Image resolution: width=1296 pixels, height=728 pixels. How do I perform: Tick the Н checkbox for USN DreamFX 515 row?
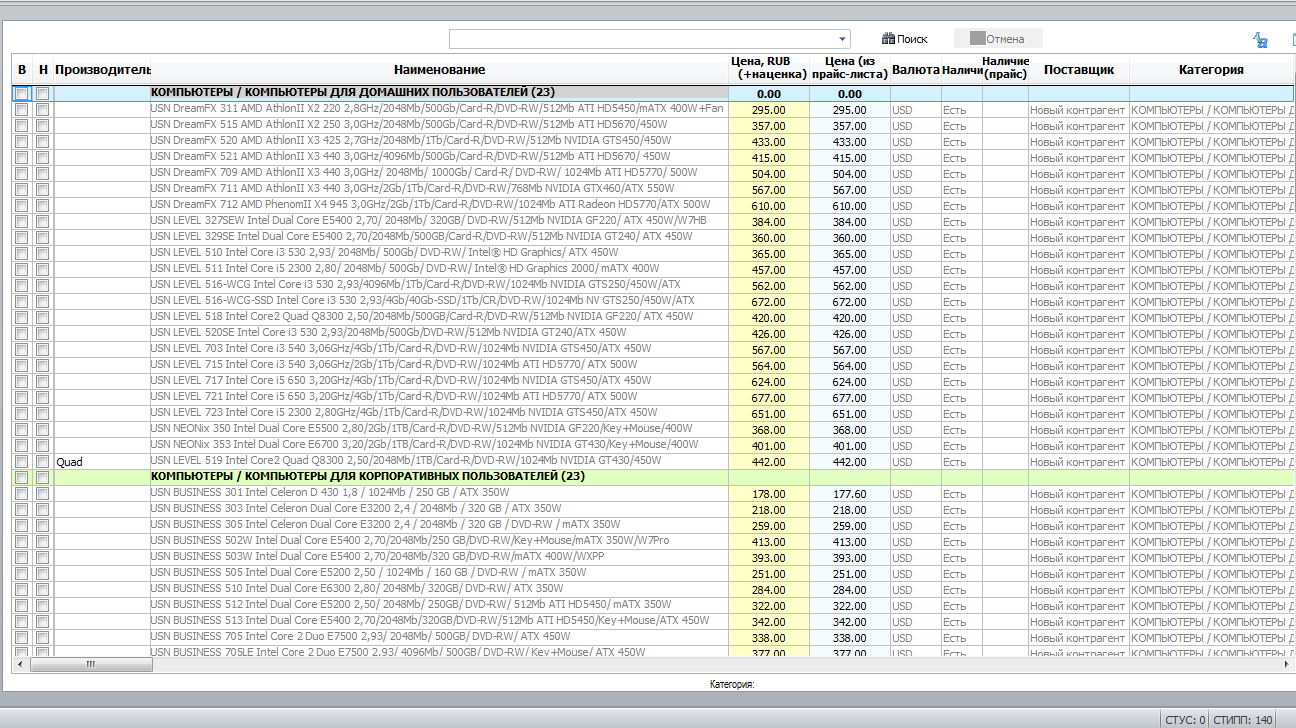[x=42, y=126]
